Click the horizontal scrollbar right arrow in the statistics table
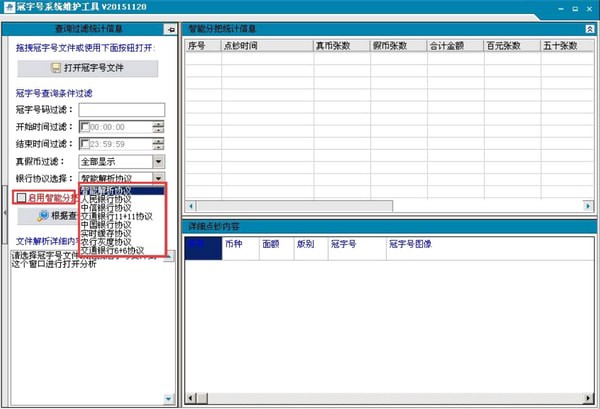 pyautogui.click(x=587, y=203)
